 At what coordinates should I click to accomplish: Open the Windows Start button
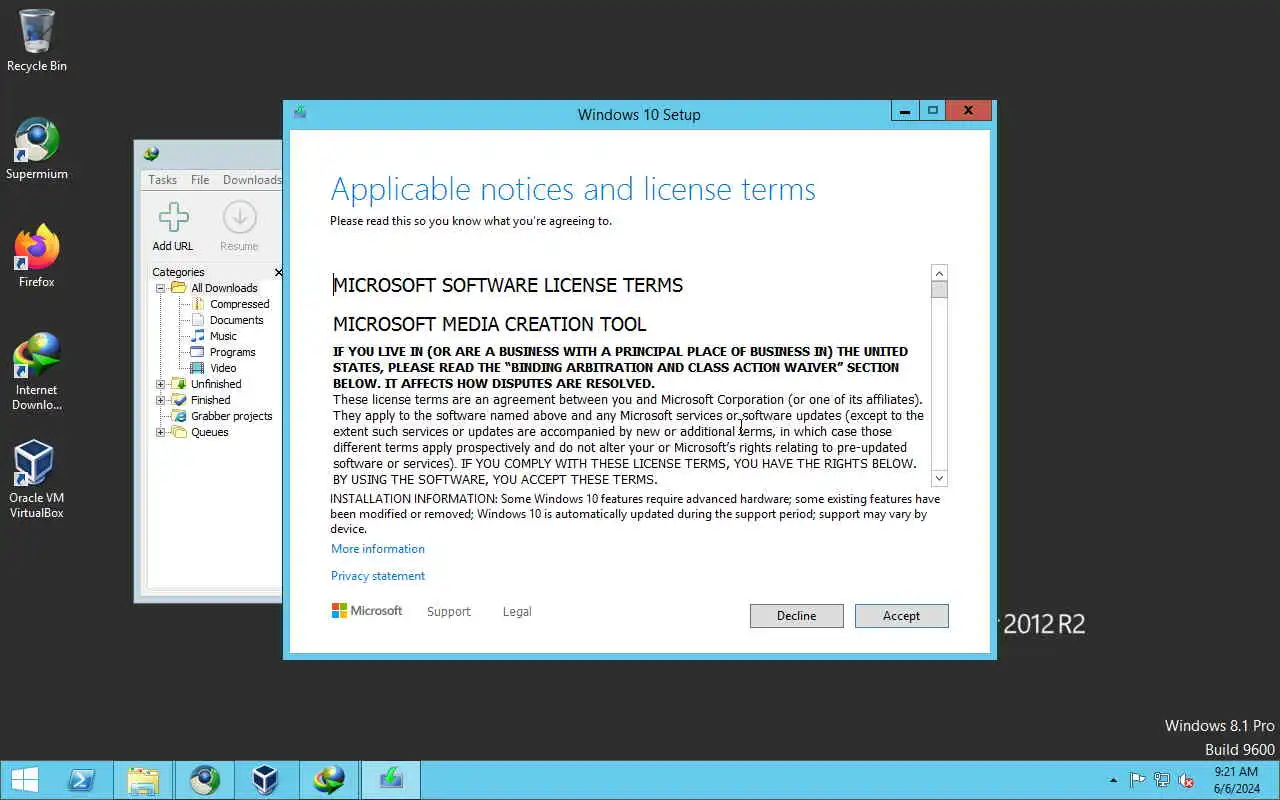tap(25, 780)
